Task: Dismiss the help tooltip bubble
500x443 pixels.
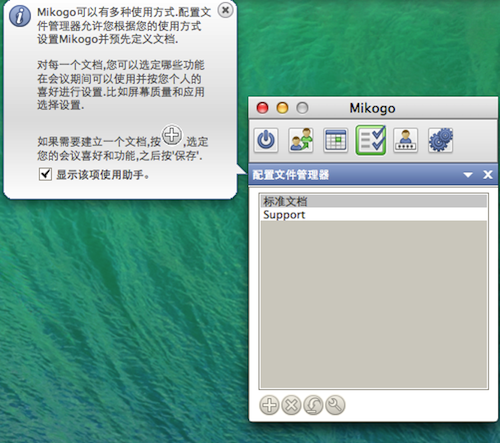Action: (226, 10)
